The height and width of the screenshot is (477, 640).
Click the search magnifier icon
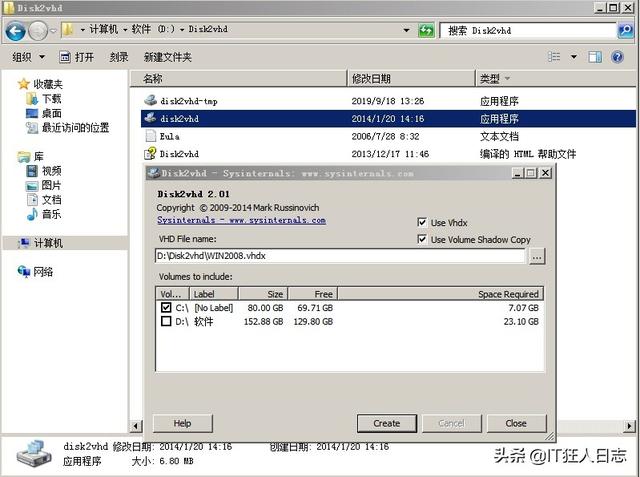pos(626,31)
